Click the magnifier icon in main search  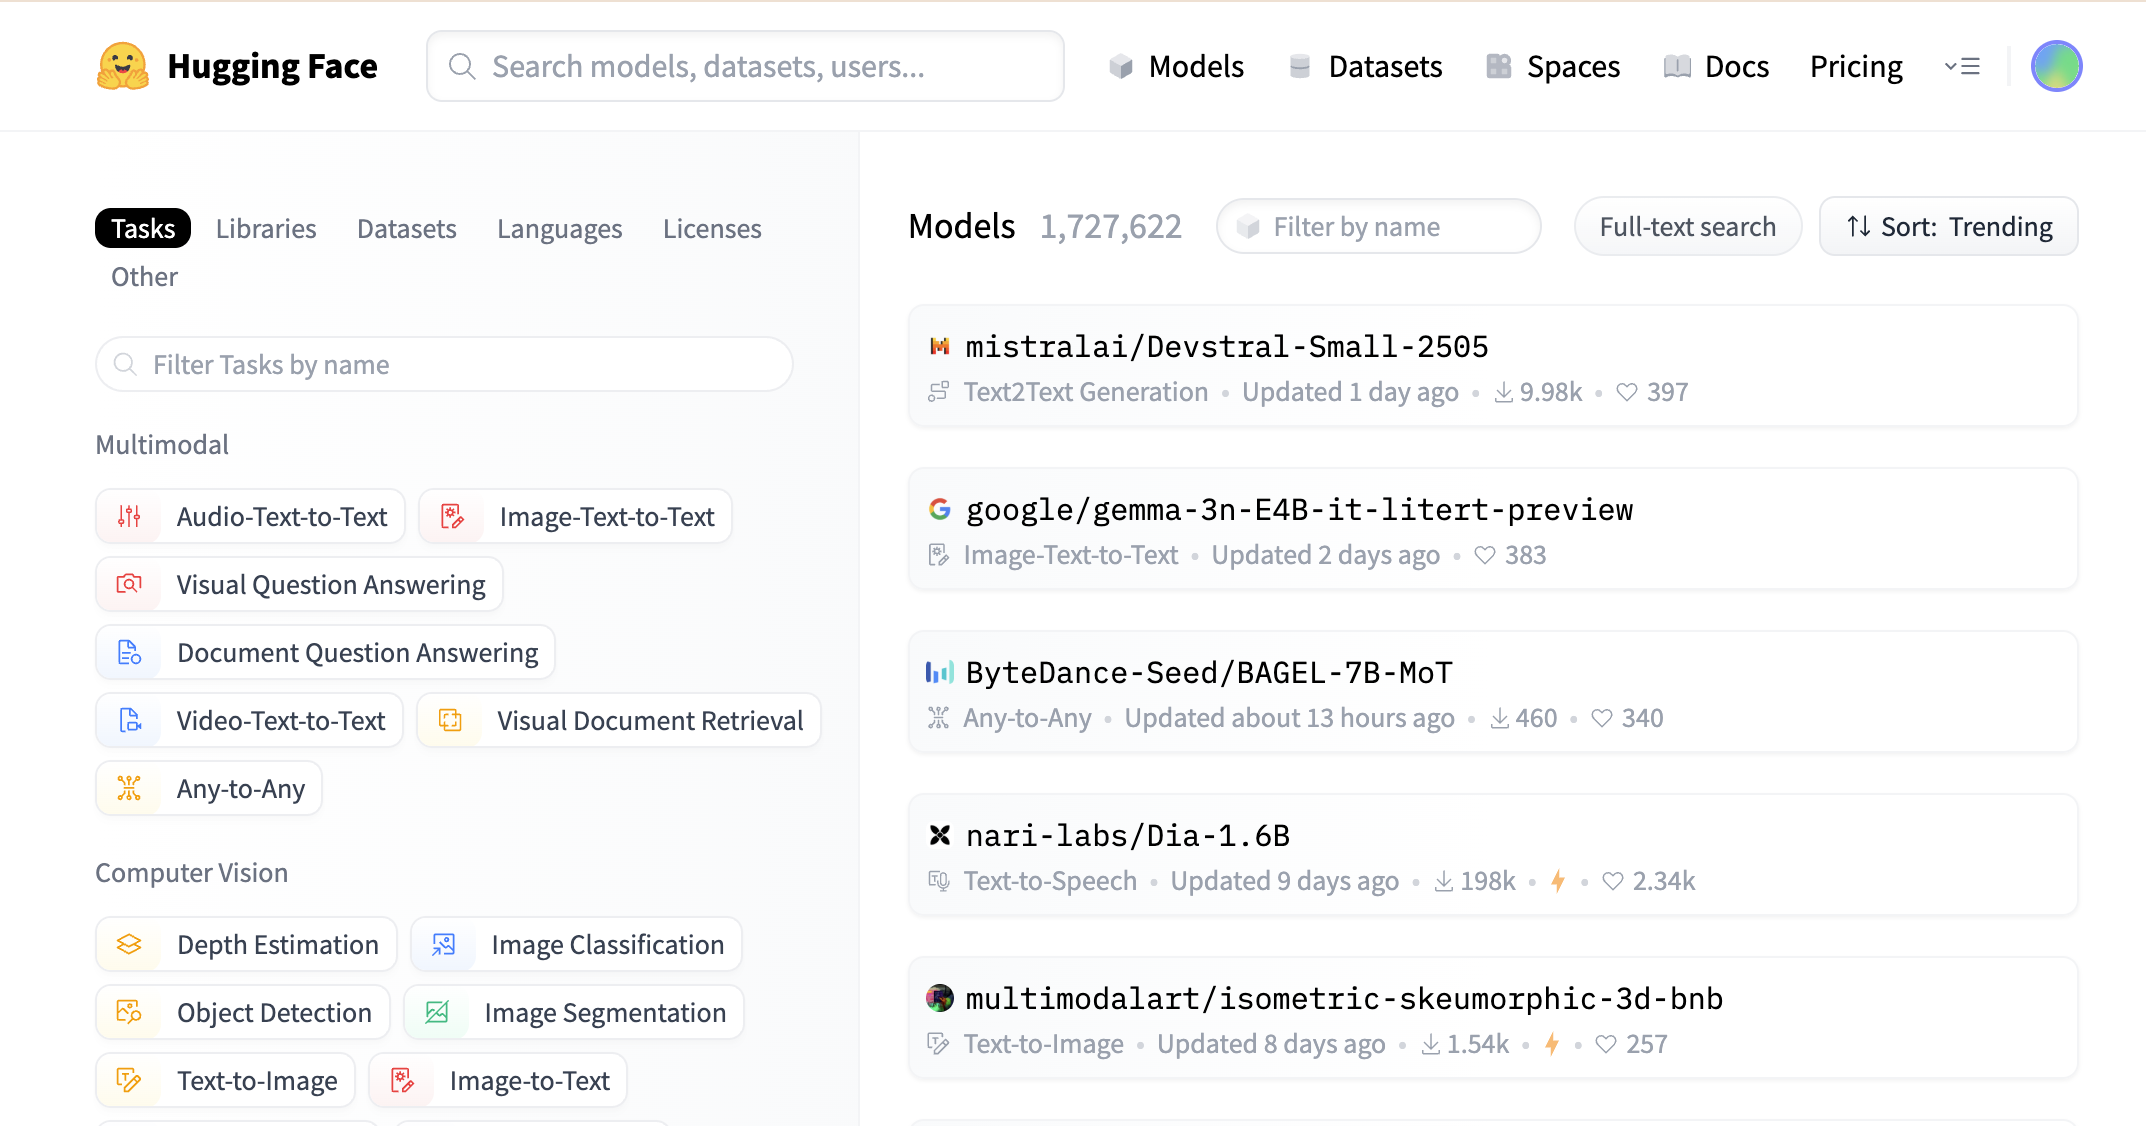462,66
